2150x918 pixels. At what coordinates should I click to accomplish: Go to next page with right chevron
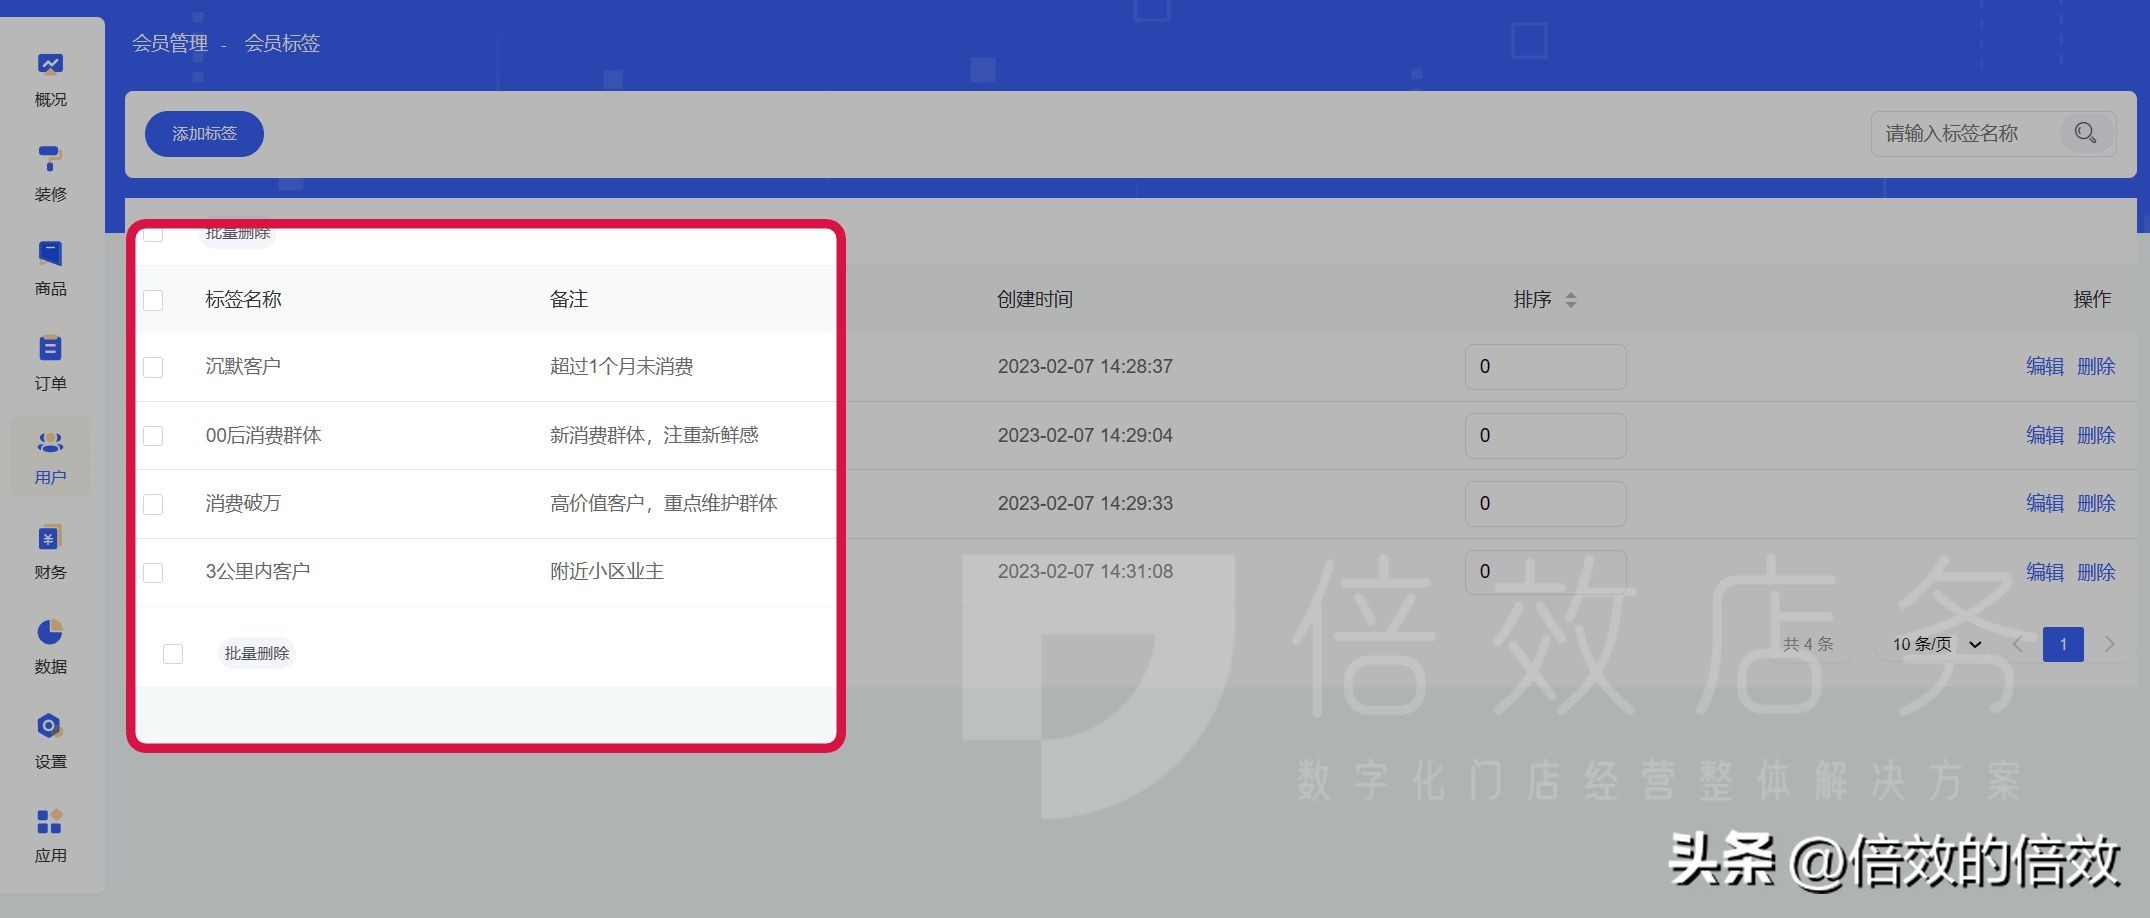click(x=2110, y=644)
